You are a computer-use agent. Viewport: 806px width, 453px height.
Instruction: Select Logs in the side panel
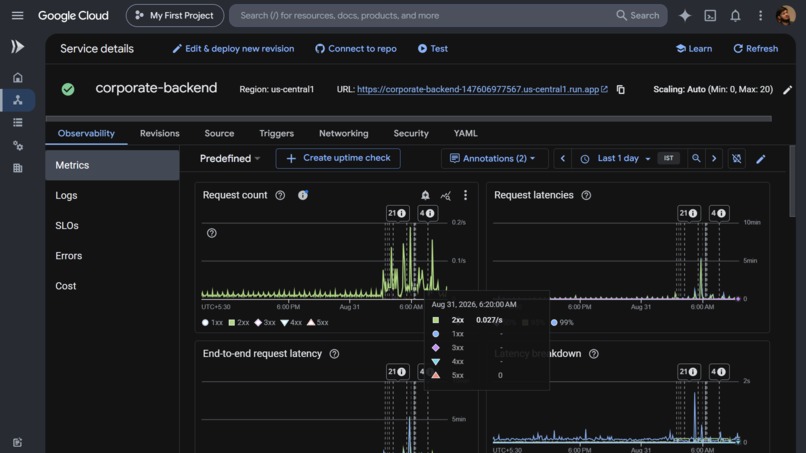[x=112, y=195]
